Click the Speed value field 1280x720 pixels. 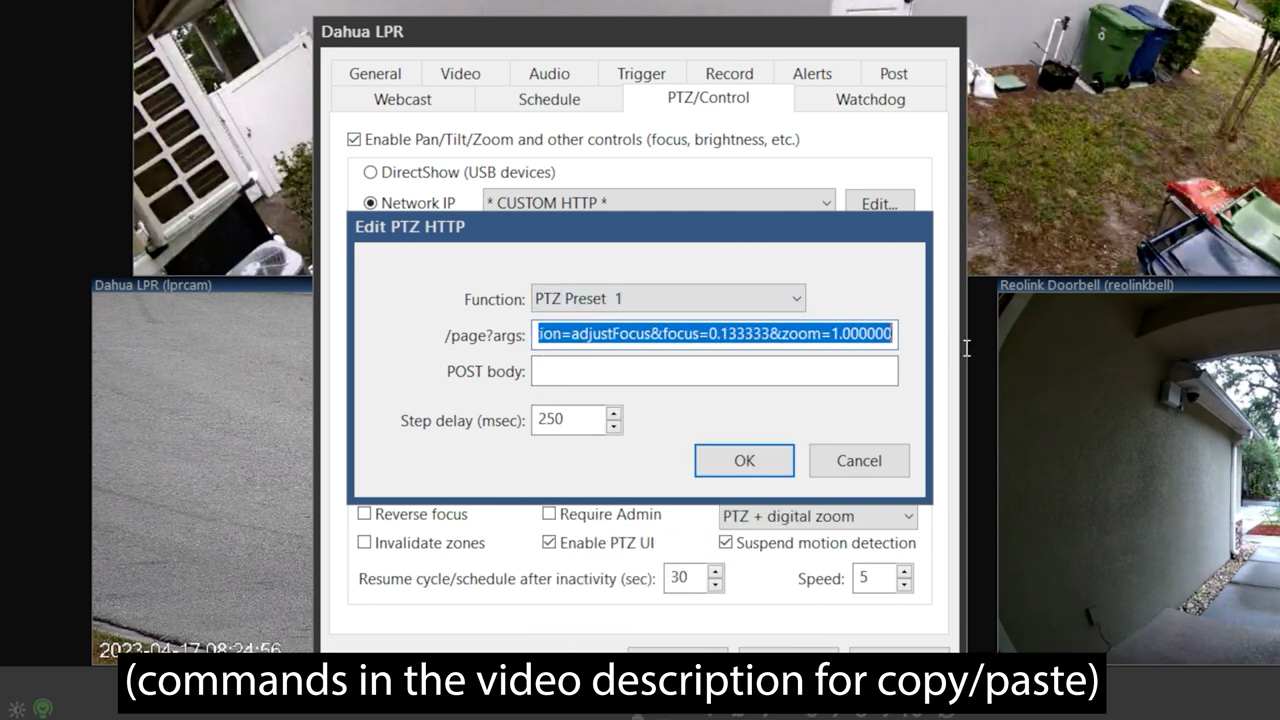coord(875,577)
